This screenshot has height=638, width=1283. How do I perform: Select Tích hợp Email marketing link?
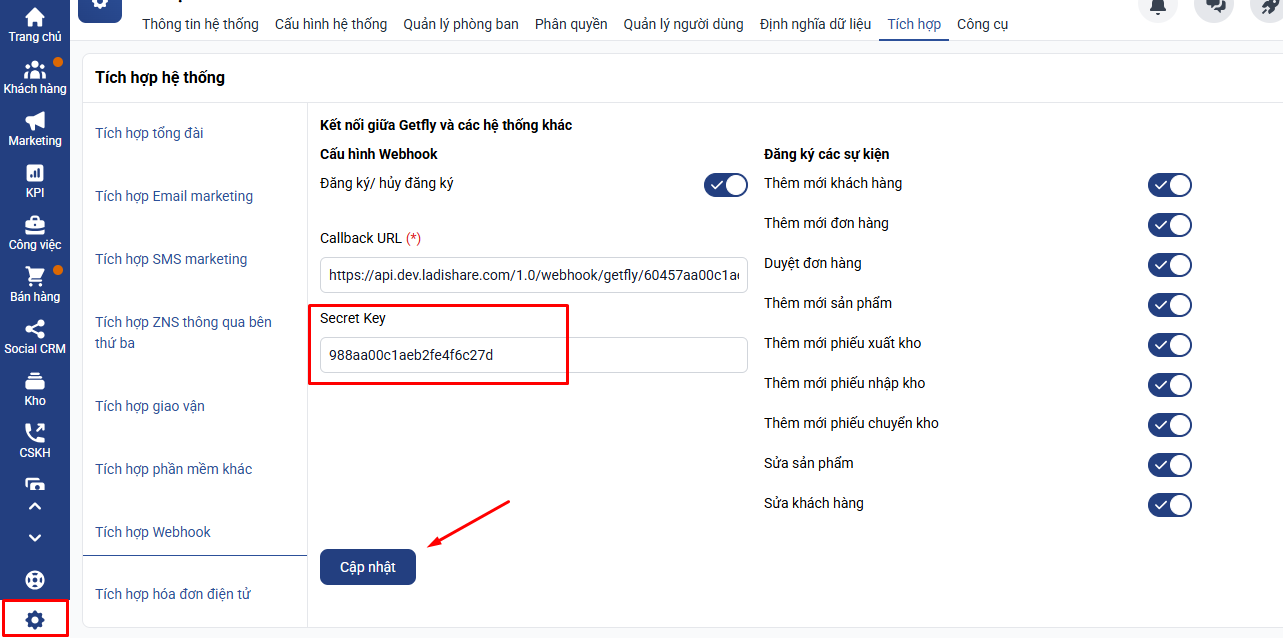pos(174,196)
